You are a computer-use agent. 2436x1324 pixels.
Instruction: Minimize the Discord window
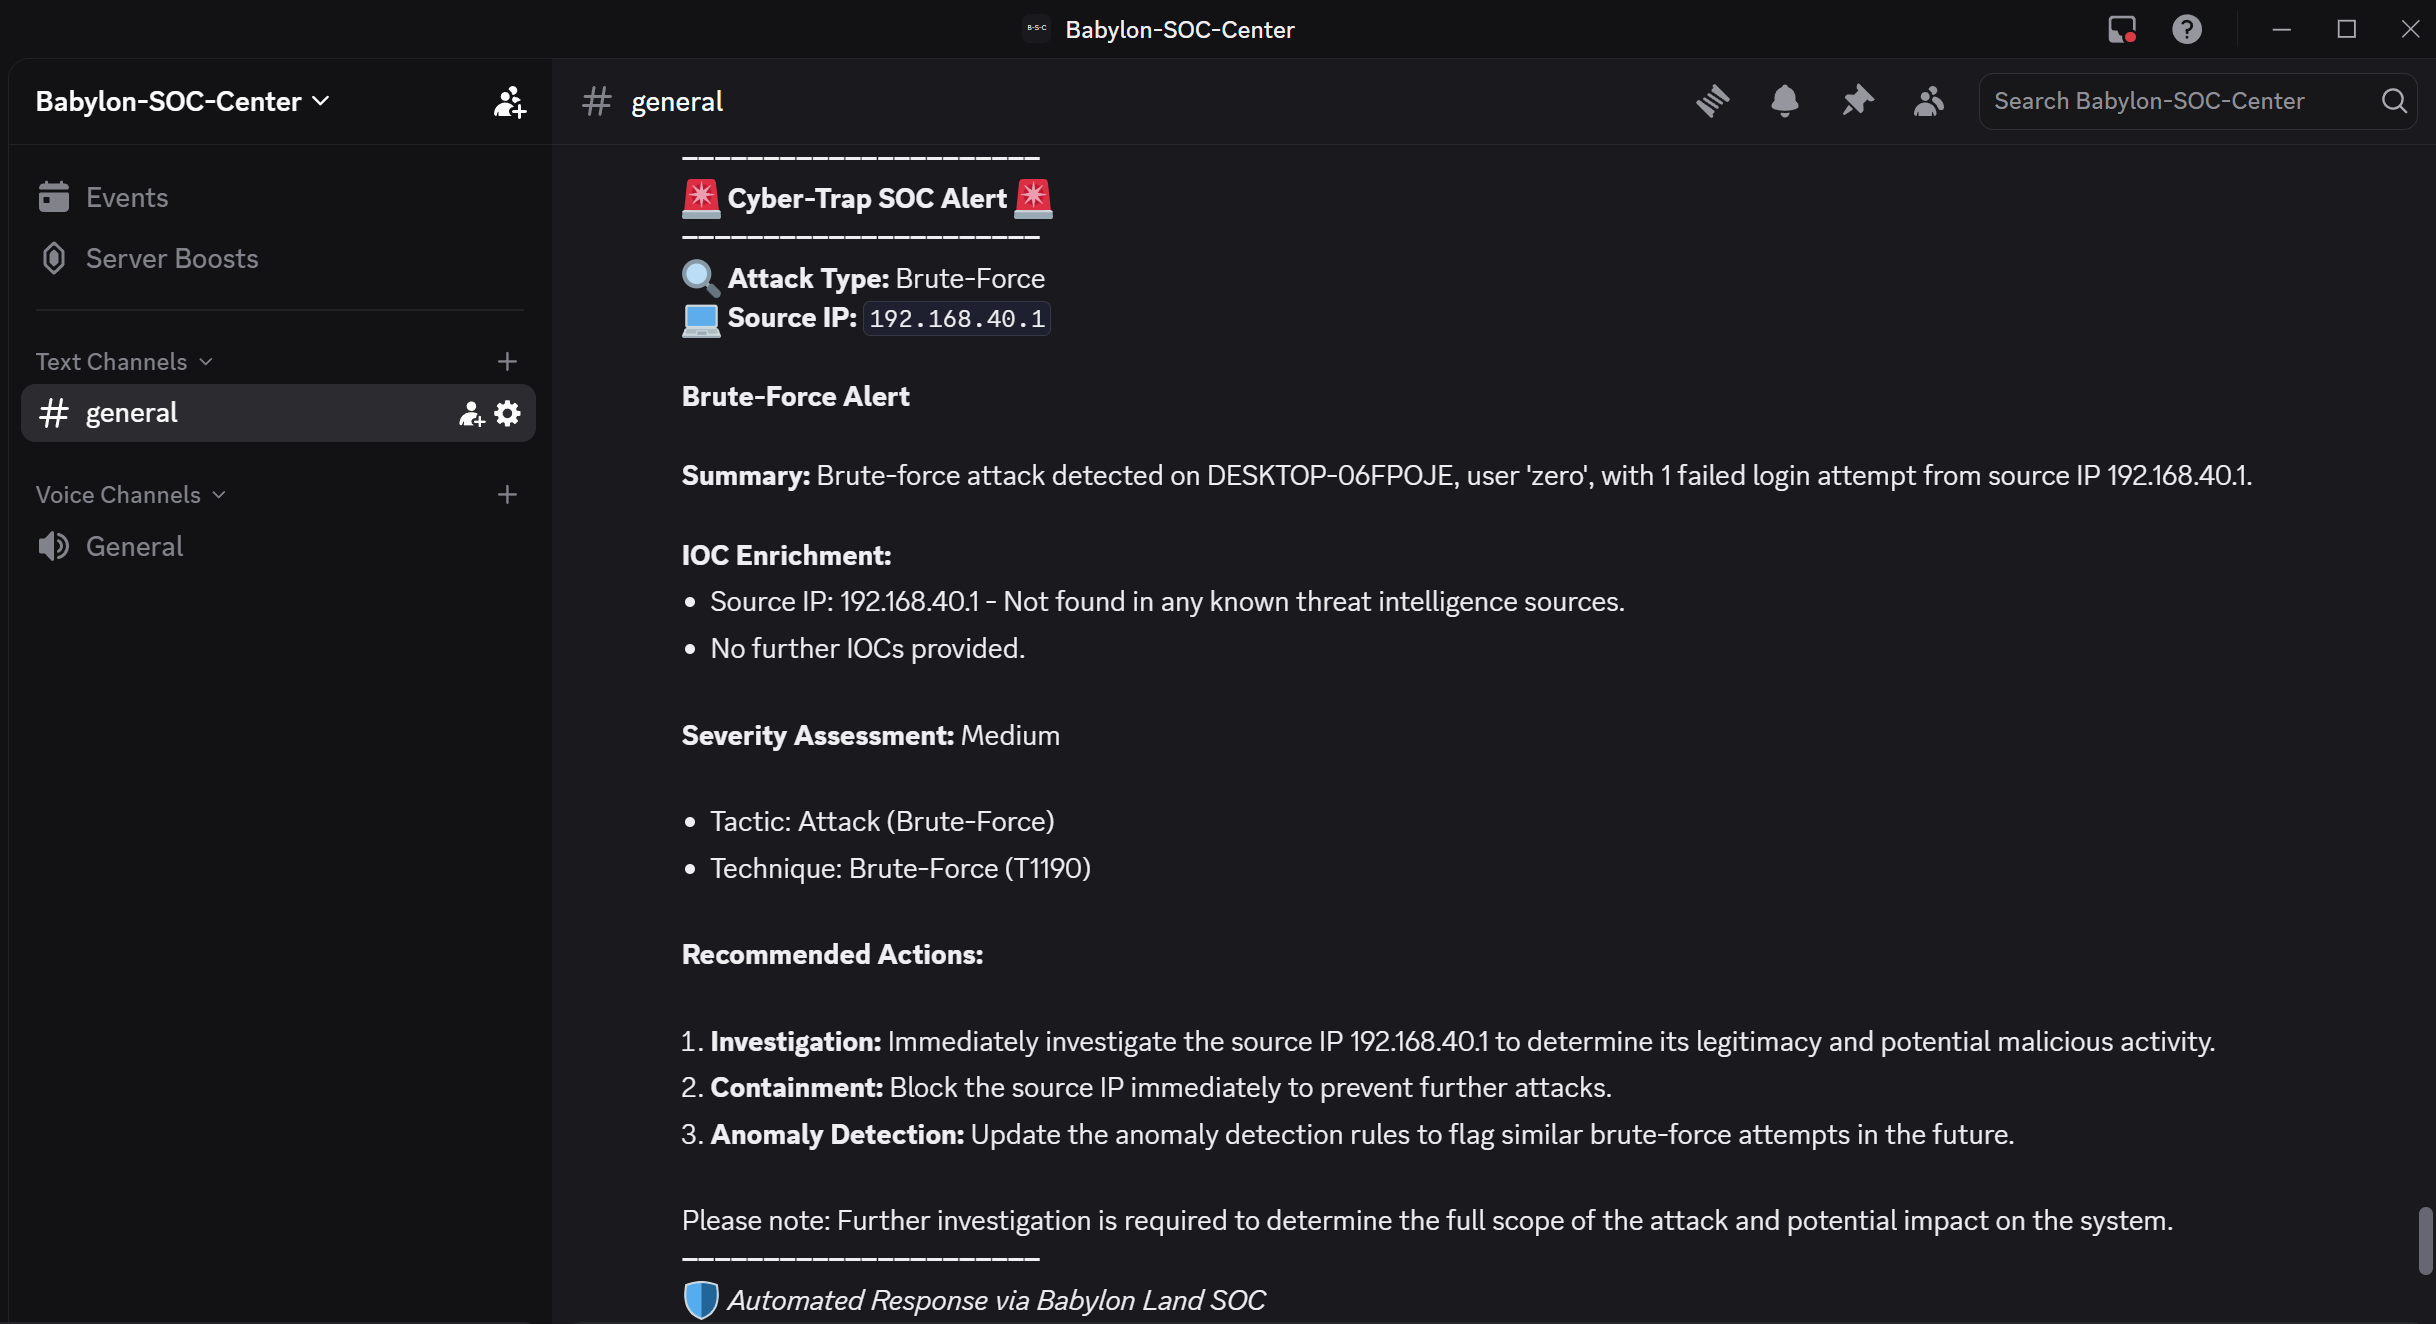pyautogui.click(x=2281, y=29)
